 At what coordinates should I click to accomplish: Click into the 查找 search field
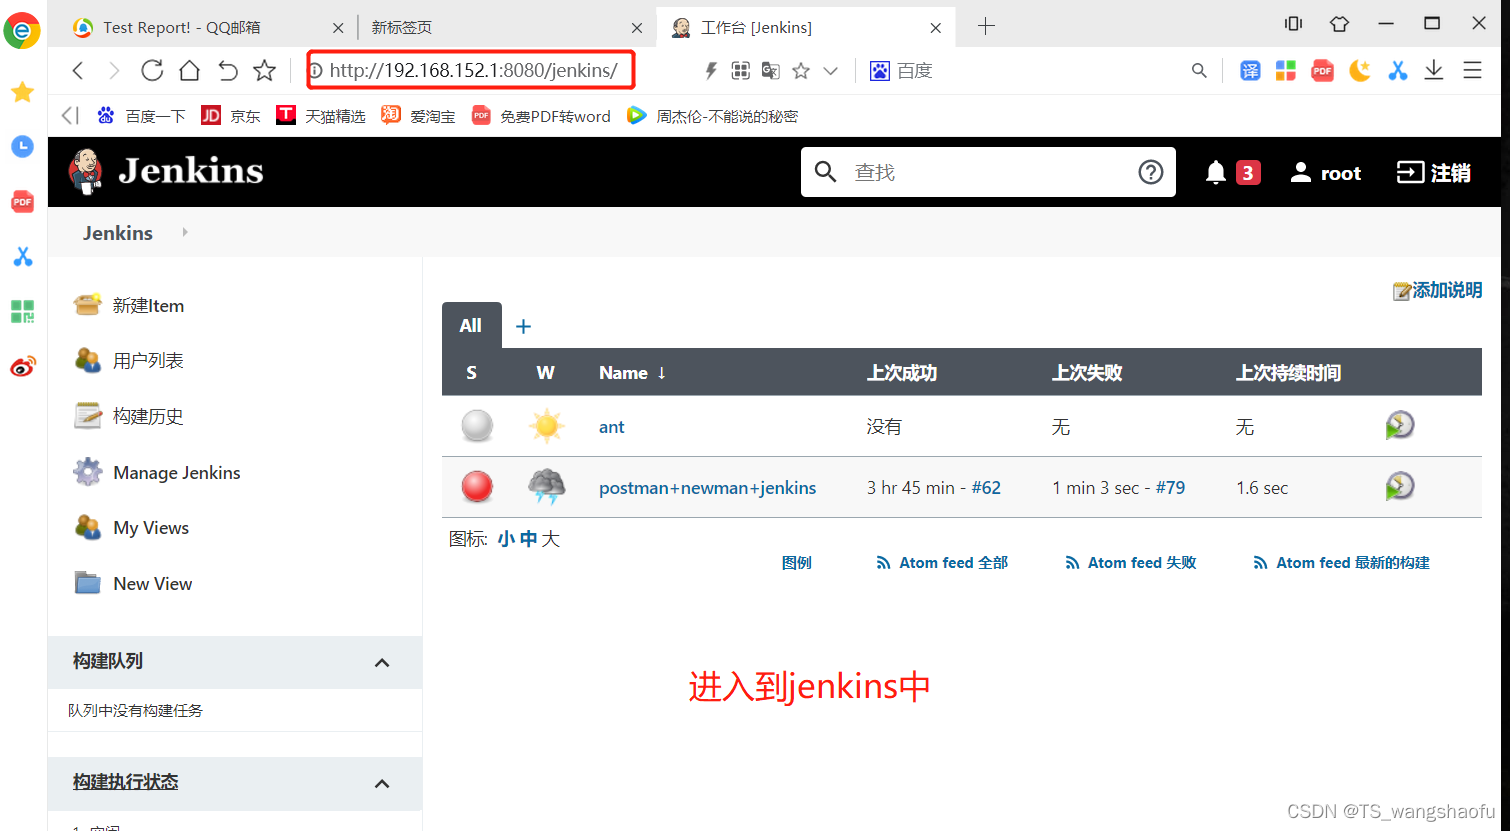[990, 172]
